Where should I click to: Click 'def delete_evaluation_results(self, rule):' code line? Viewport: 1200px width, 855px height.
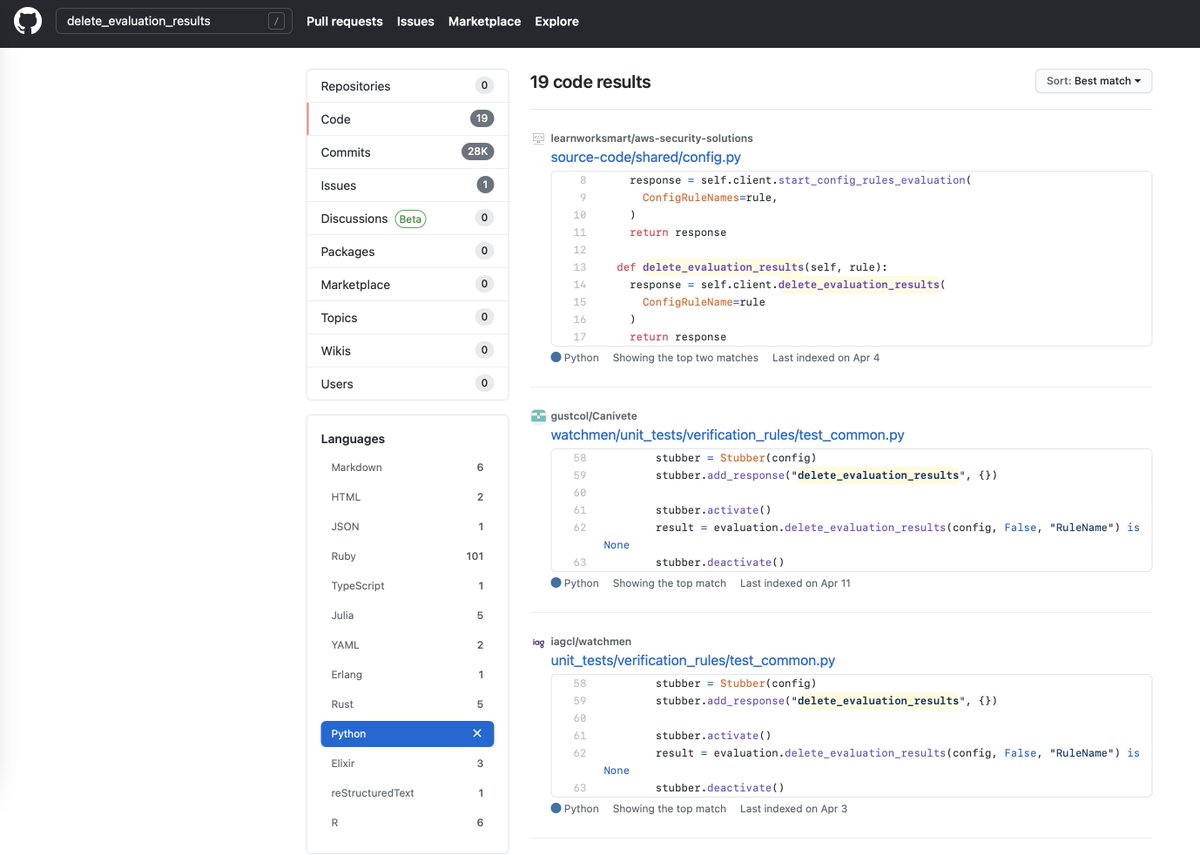coord(752,267)
